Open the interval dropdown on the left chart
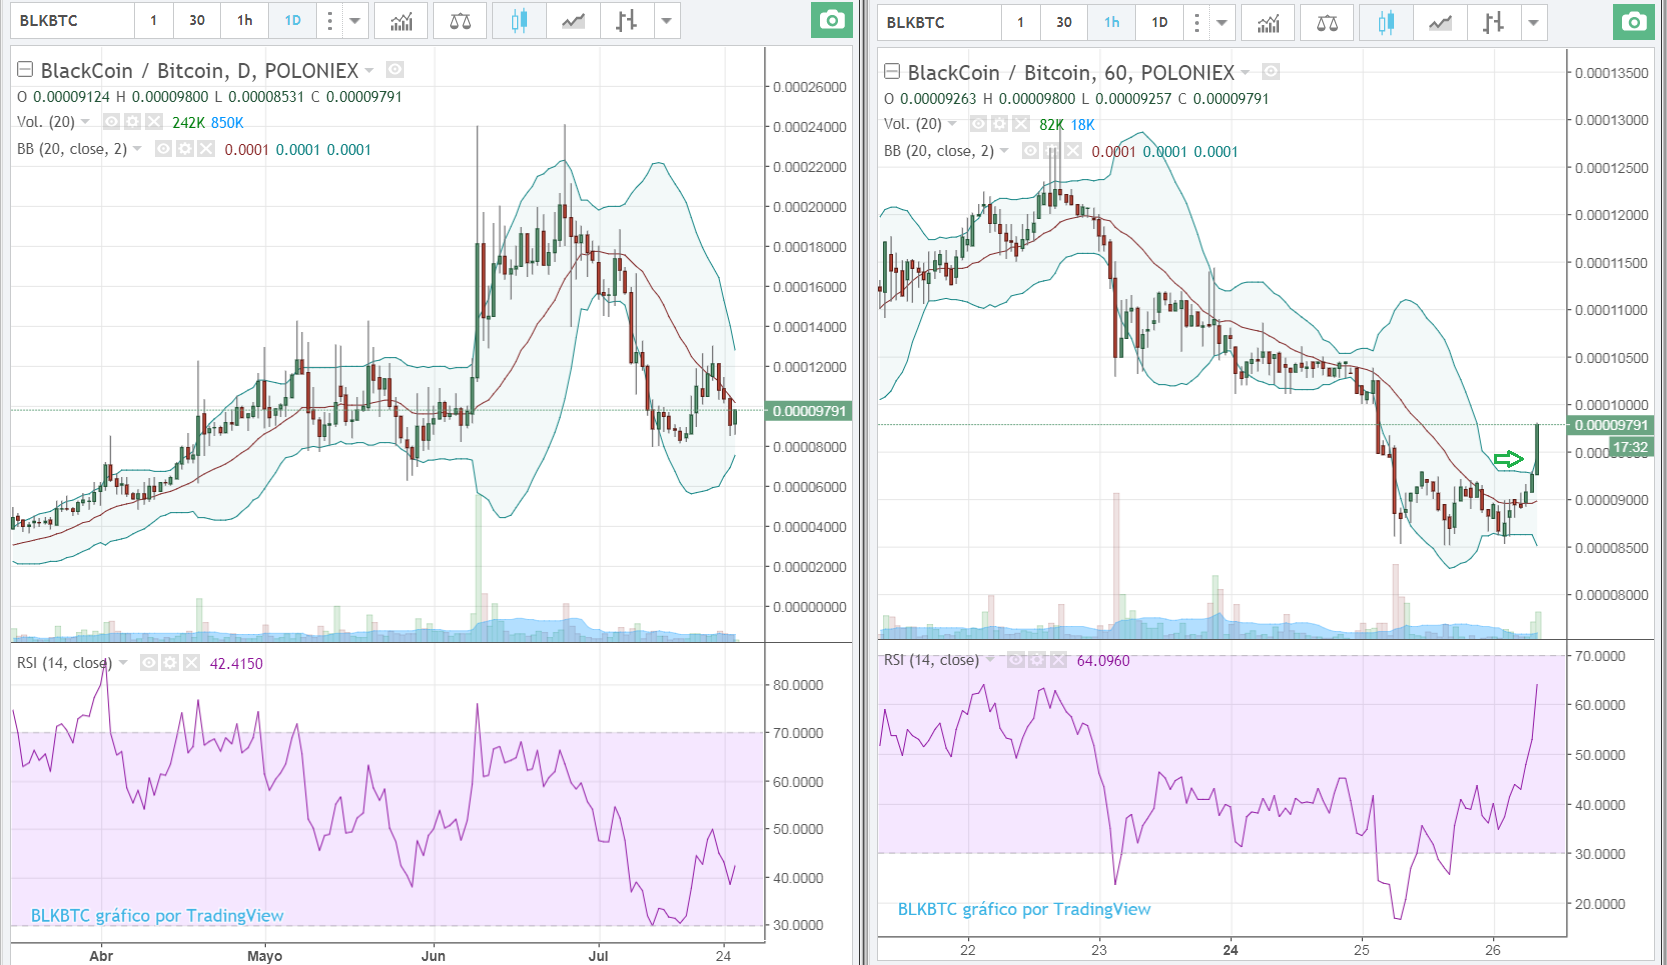This screenshot has height=965, width=1667. click(354, 20)
